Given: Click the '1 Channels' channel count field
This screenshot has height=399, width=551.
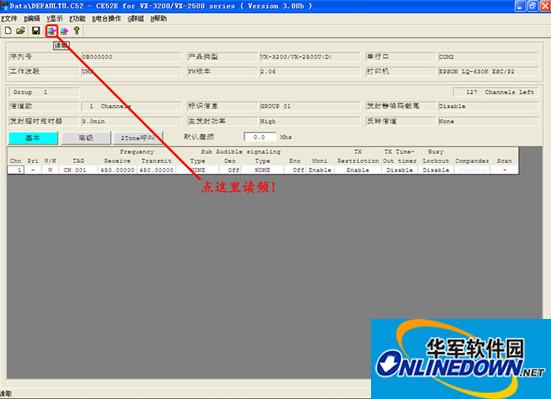Looking at the screenshot, I should [x=131, y=106].
